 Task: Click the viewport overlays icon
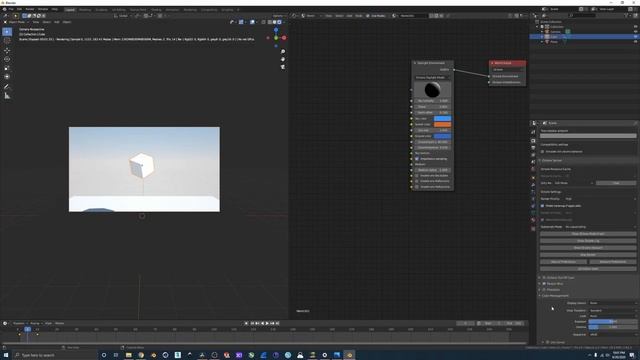pyautogui.click(x=253, y=22)
